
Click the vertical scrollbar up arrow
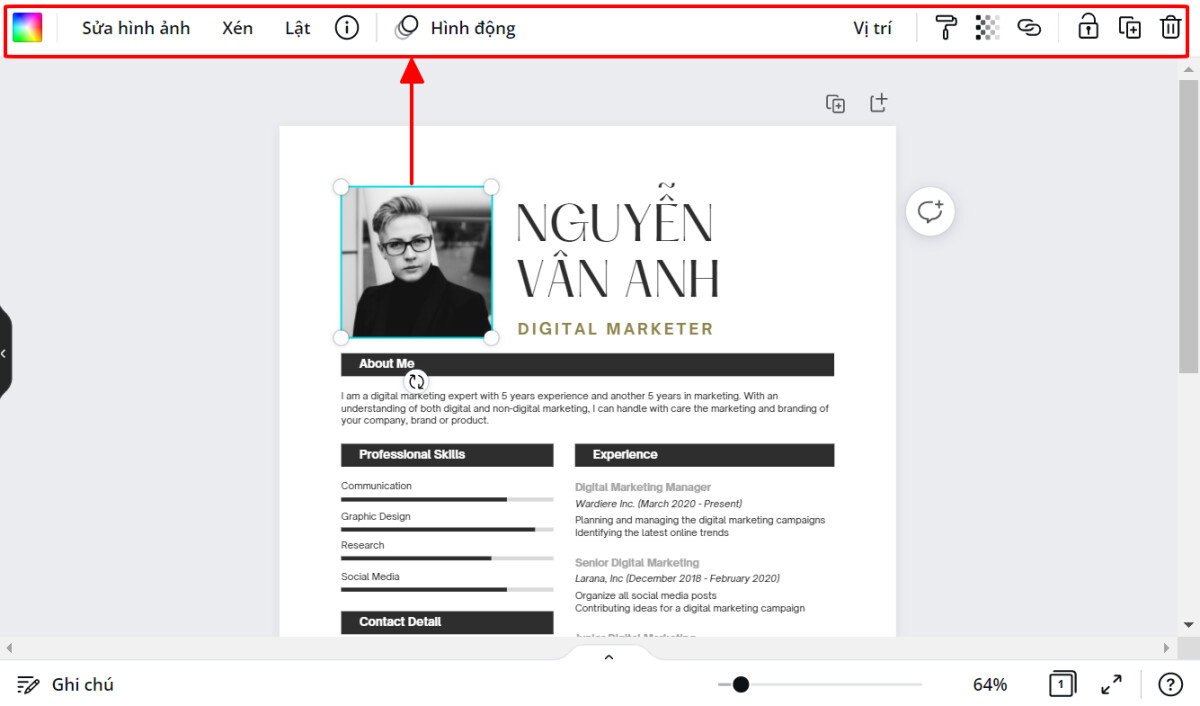coord(1188,69)
